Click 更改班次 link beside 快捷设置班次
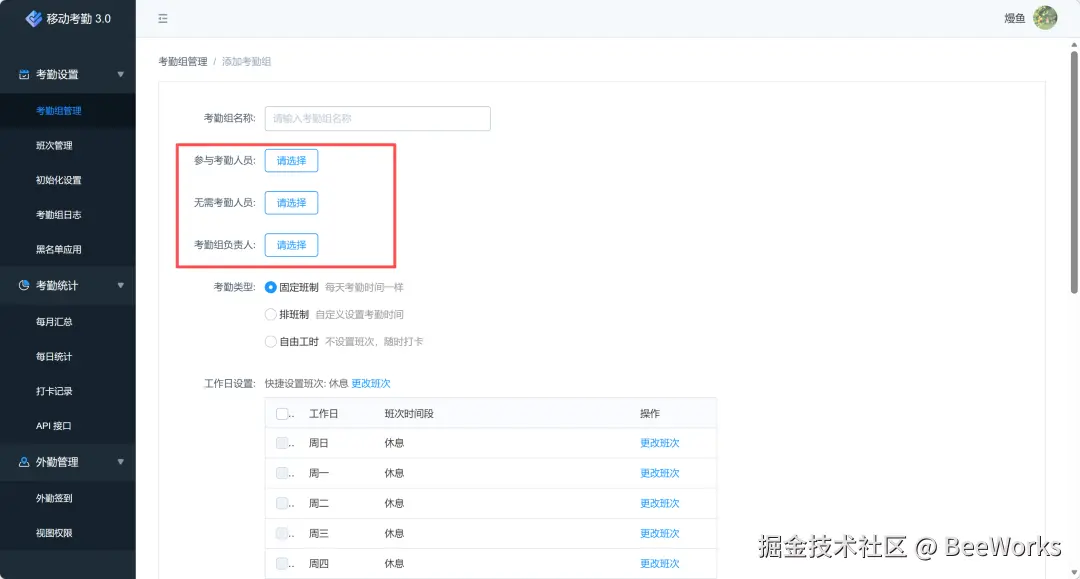 coord(371,383)
